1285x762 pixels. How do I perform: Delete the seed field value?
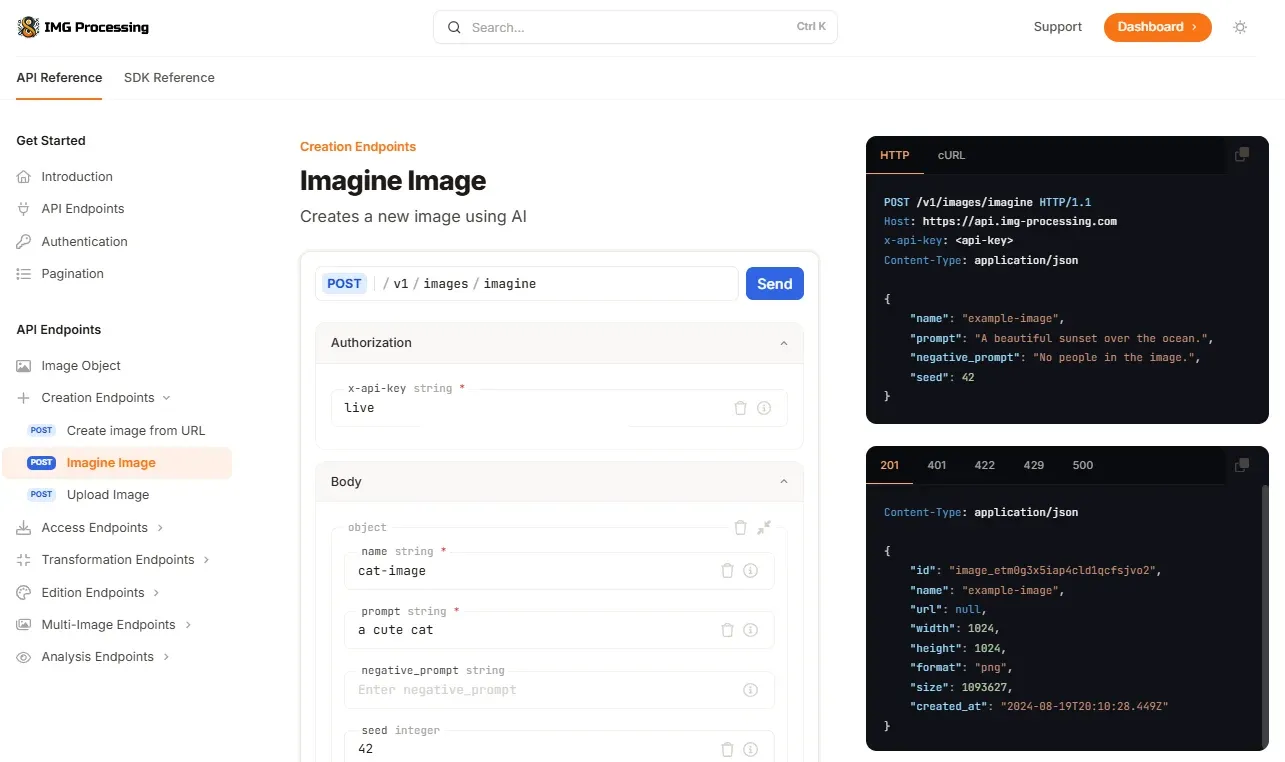[727, 749]
